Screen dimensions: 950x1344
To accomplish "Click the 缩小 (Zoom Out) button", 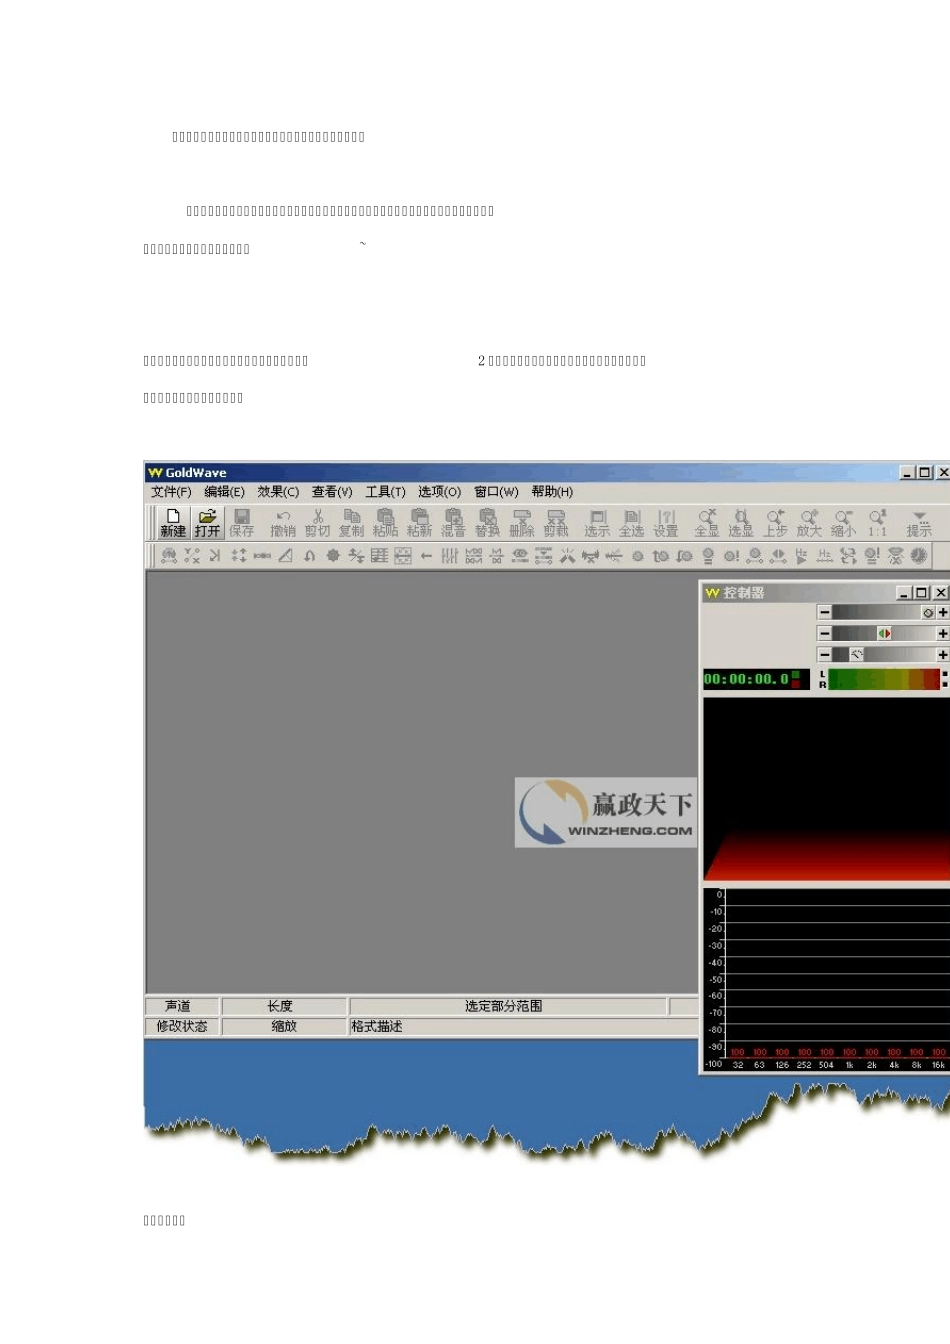I will click(x=843, y=523).
